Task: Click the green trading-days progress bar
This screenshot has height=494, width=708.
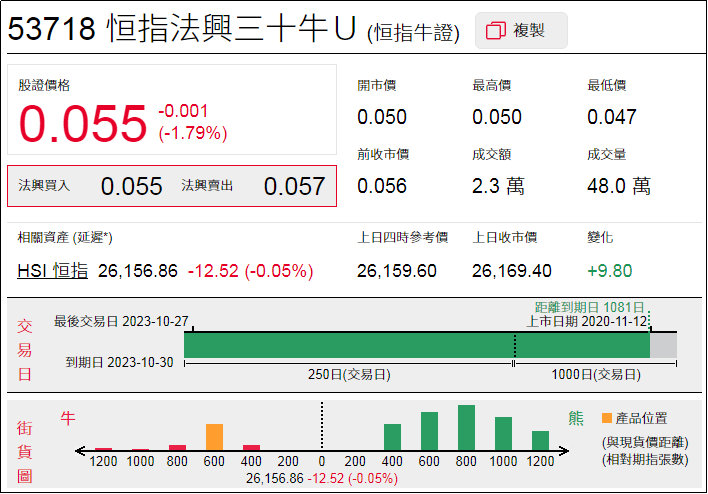Action: (417, 346)
